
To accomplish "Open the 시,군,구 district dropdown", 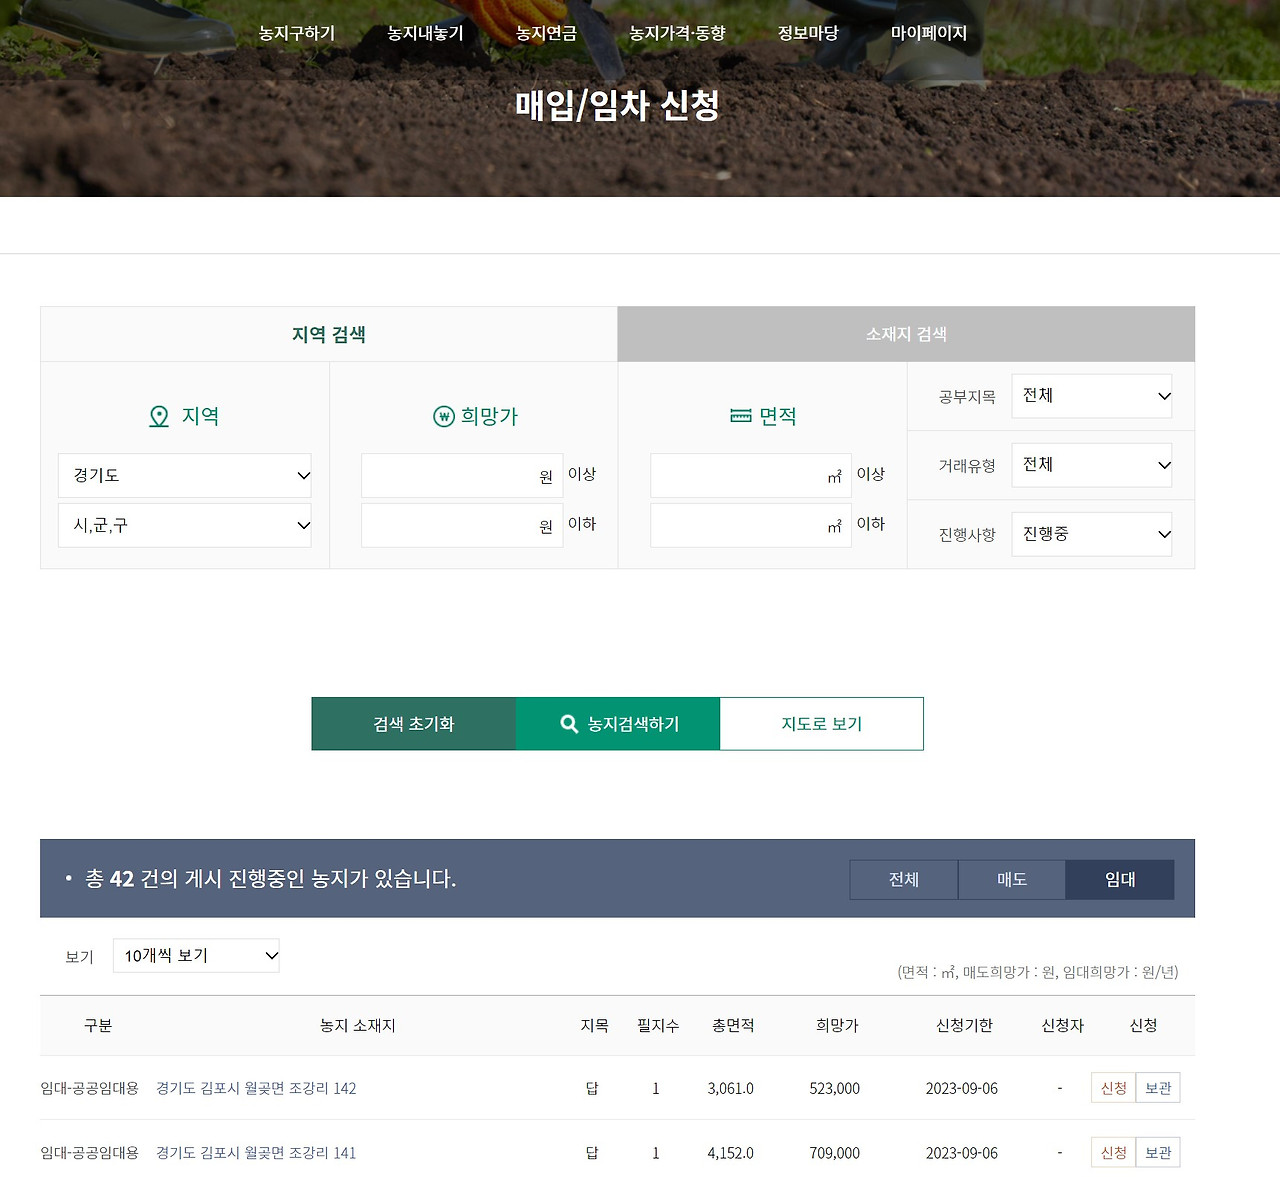I will [x=184, y=525].
